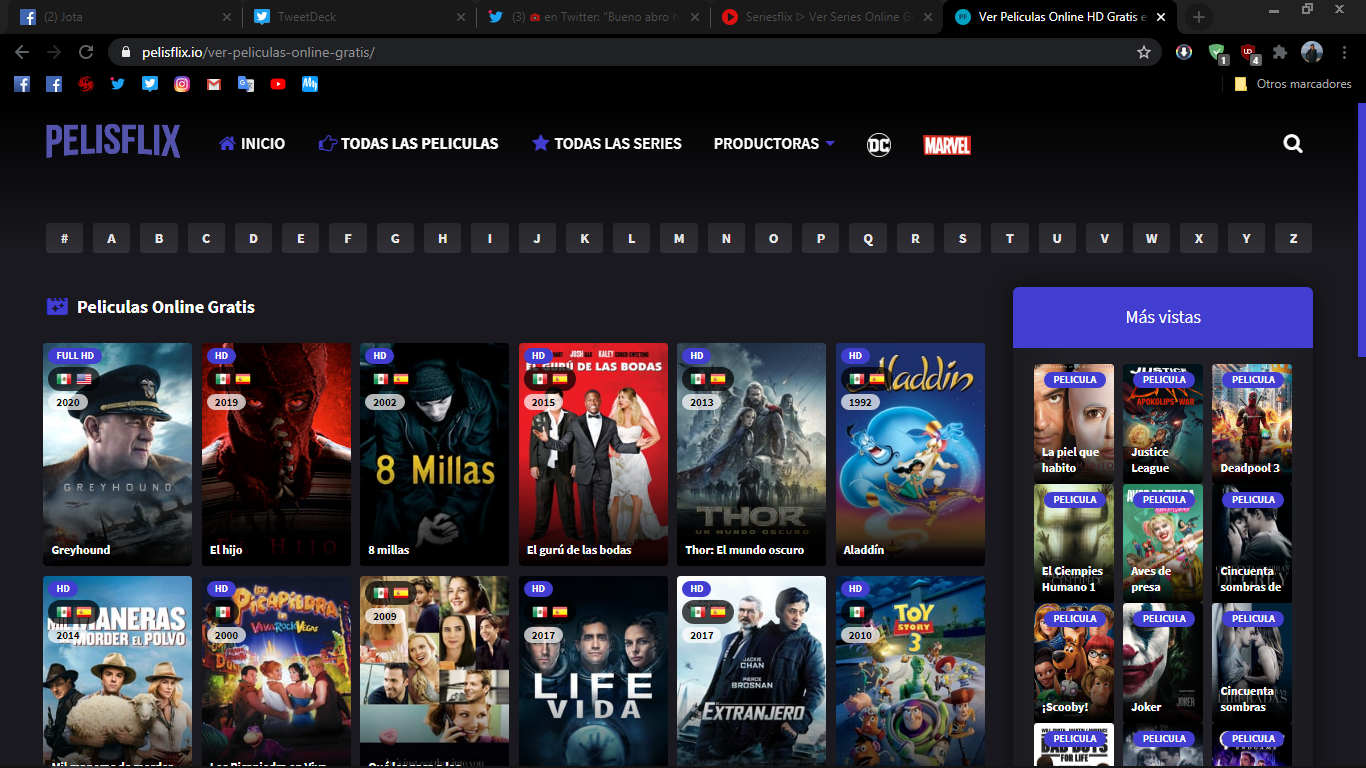Click the Pelisflix logo

113,142
